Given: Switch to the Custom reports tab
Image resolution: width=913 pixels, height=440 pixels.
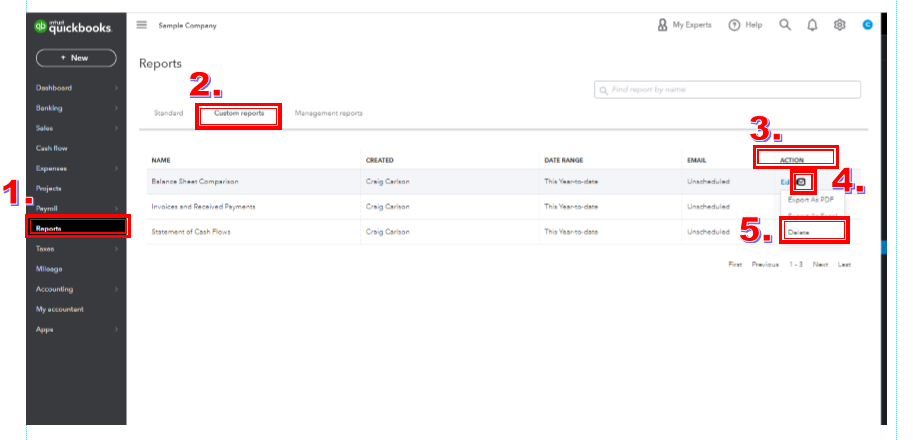Looking at the screenshot, I should click(239, 113).
